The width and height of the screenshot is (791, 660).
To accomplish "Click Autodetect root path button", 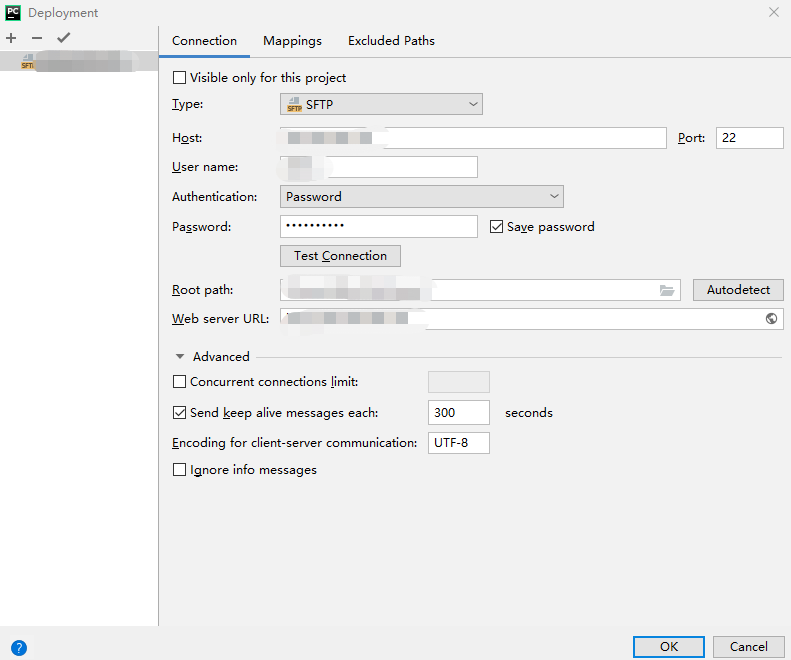I will pos(738,290).
